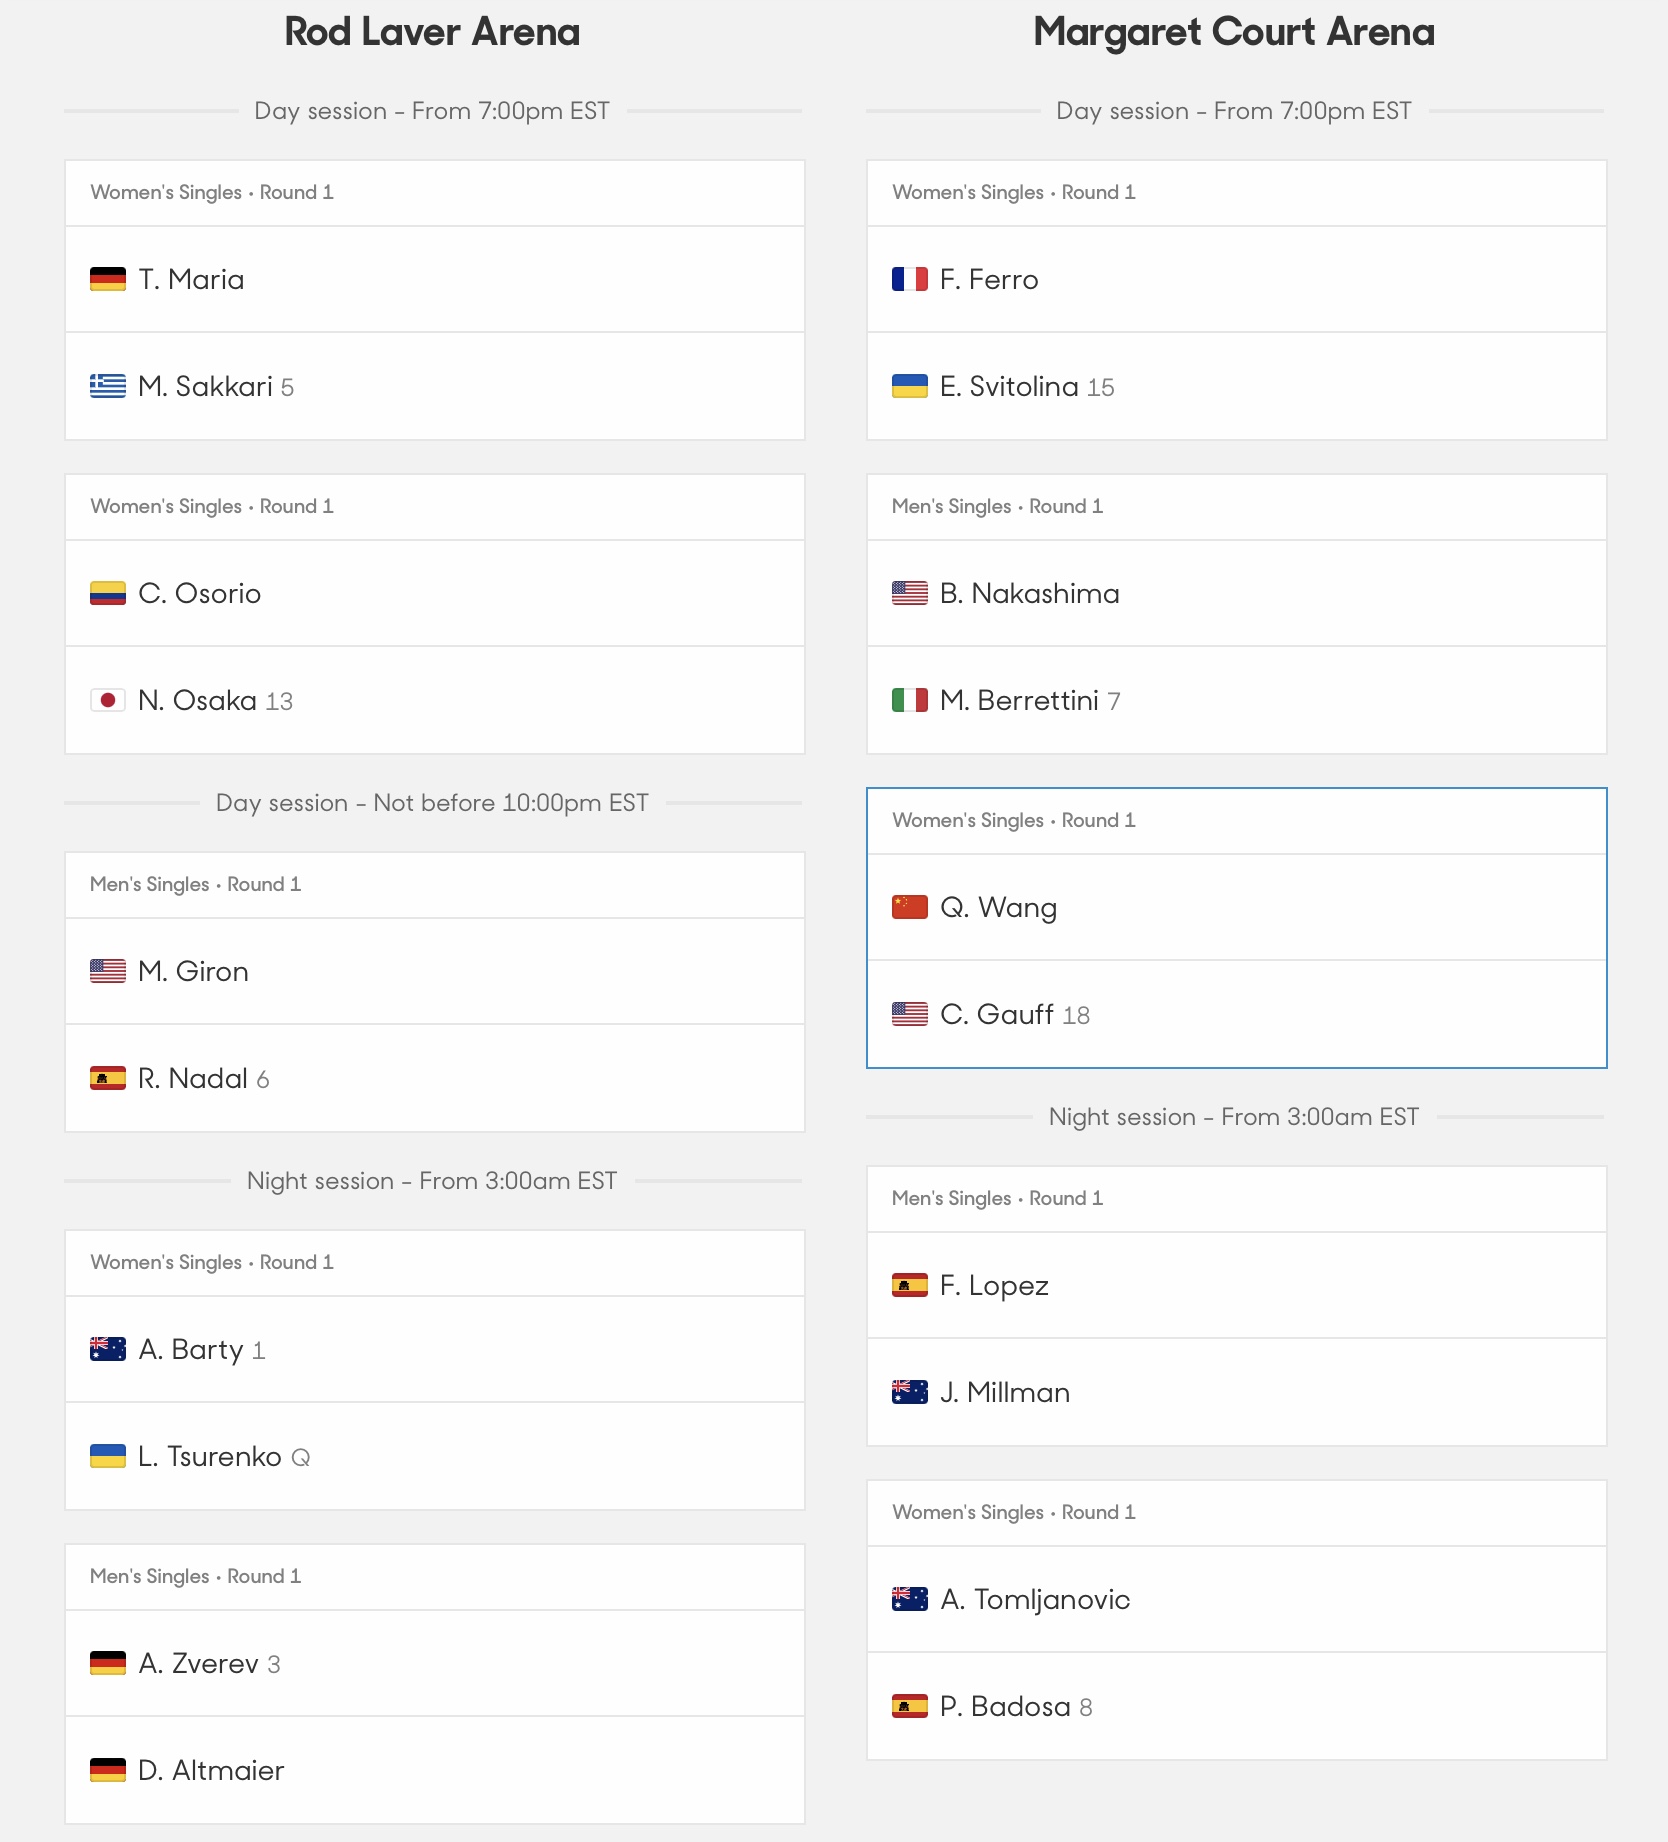Click the Greek flag next to M. Sakkari
Viewport: 1668px width, 1842px height.
[x=108, y=386]
